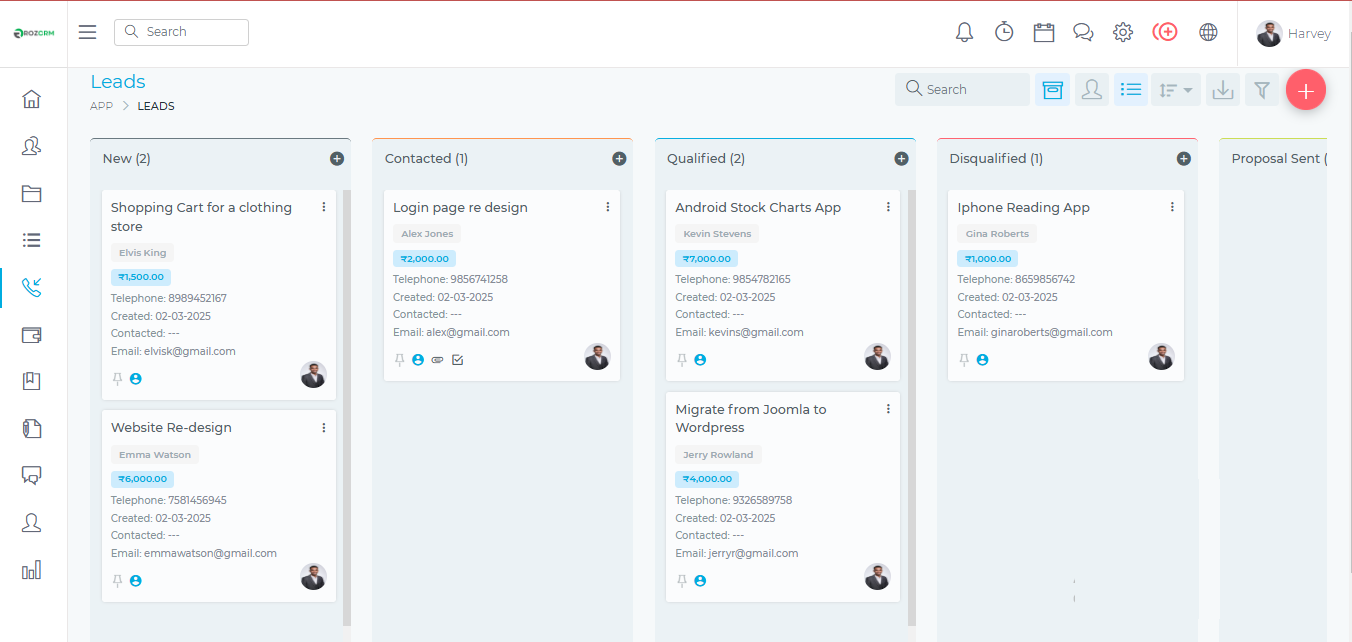Image resolution: width=1352 pixels, height=642 pixels.
Task: Open the settings gear icon
Action: click(1123, 32)
